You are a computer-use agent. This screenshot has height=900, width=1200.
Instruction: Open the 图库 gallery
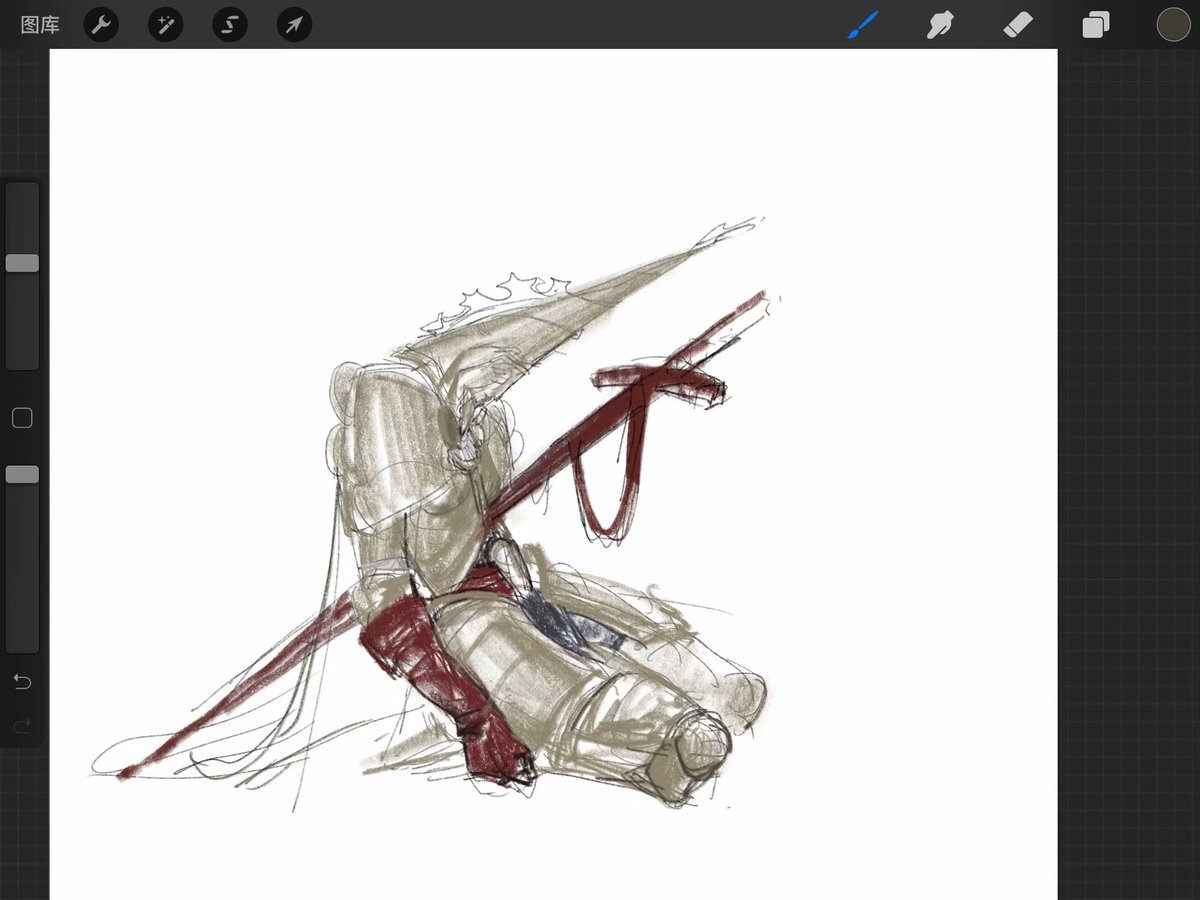40,25
